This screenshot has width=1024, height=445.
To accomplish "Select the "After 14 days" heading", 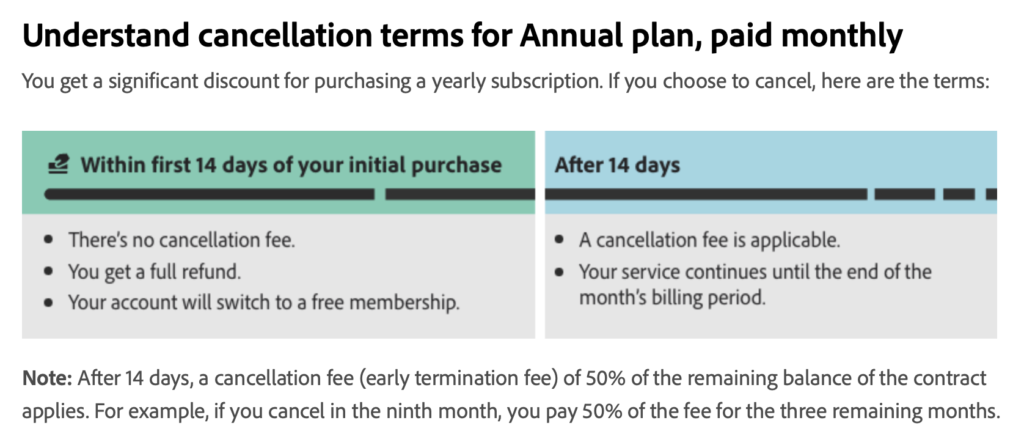I will [617, 165].
